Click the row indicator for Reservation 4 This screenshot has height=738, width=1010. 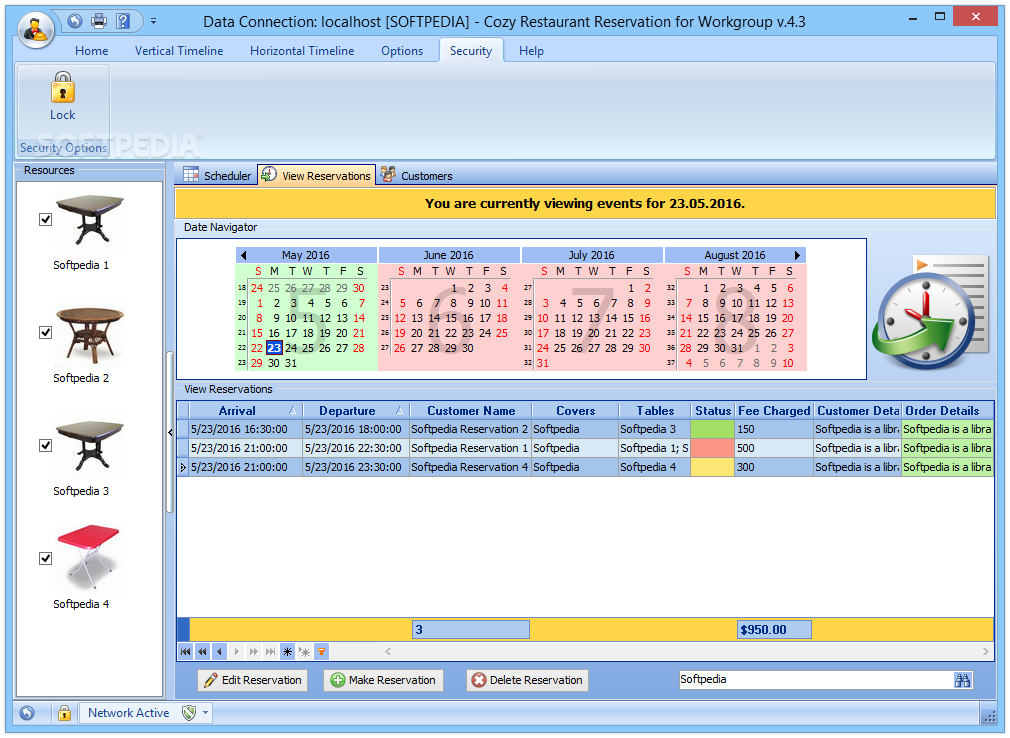(183, 467)
